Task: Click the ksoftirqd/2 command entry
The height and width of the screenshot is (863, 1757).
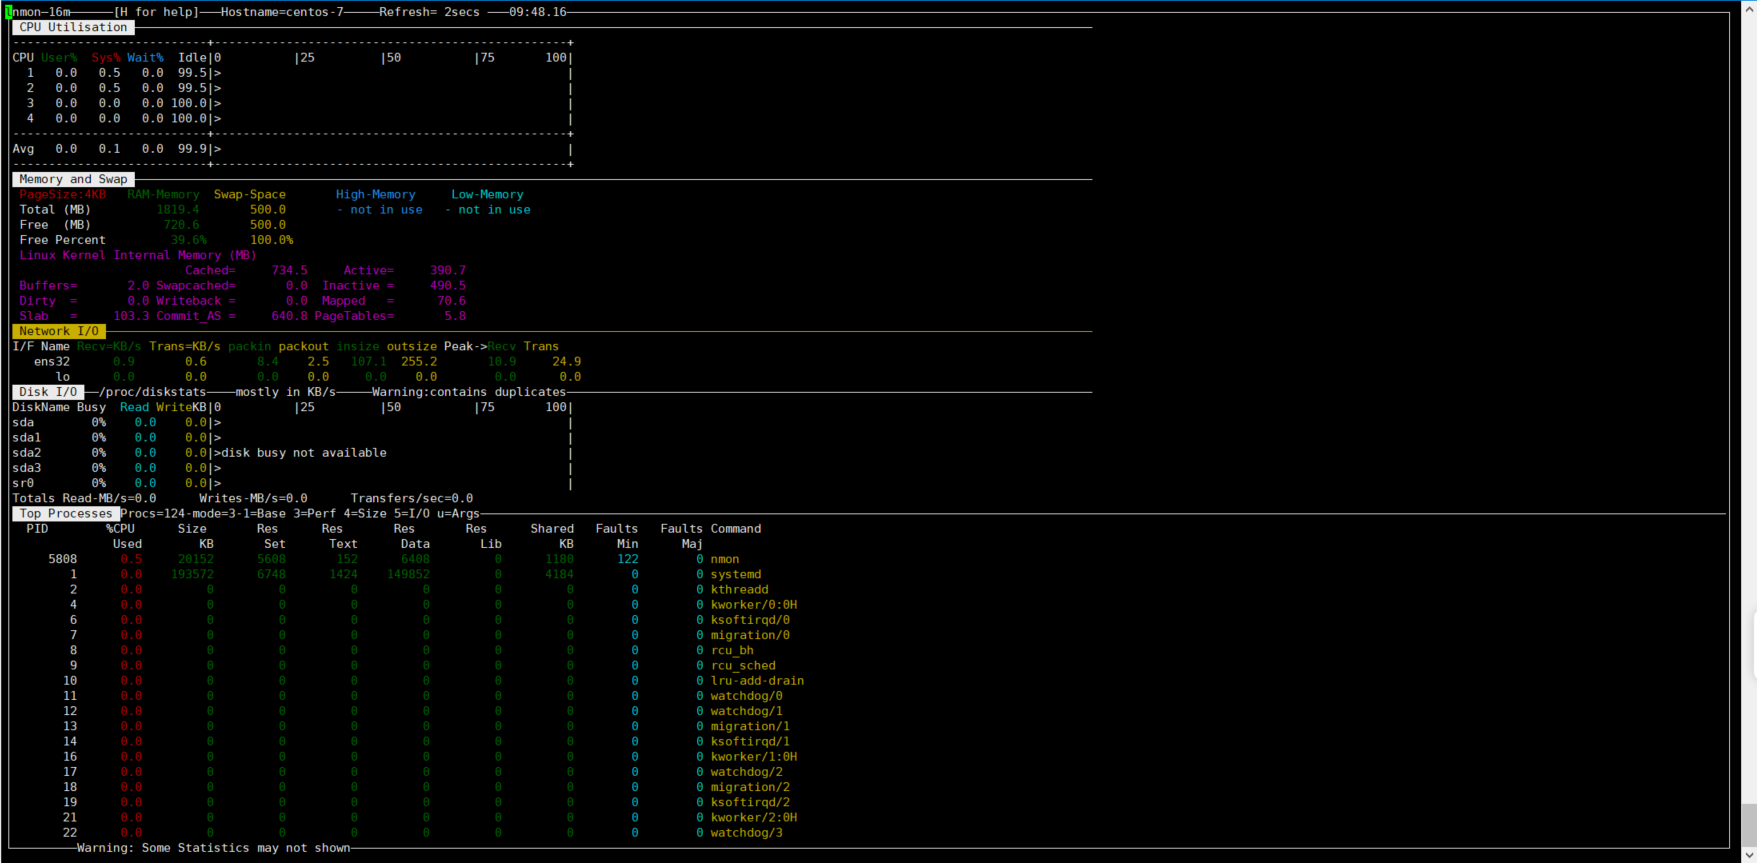Action: coord(750,802)
